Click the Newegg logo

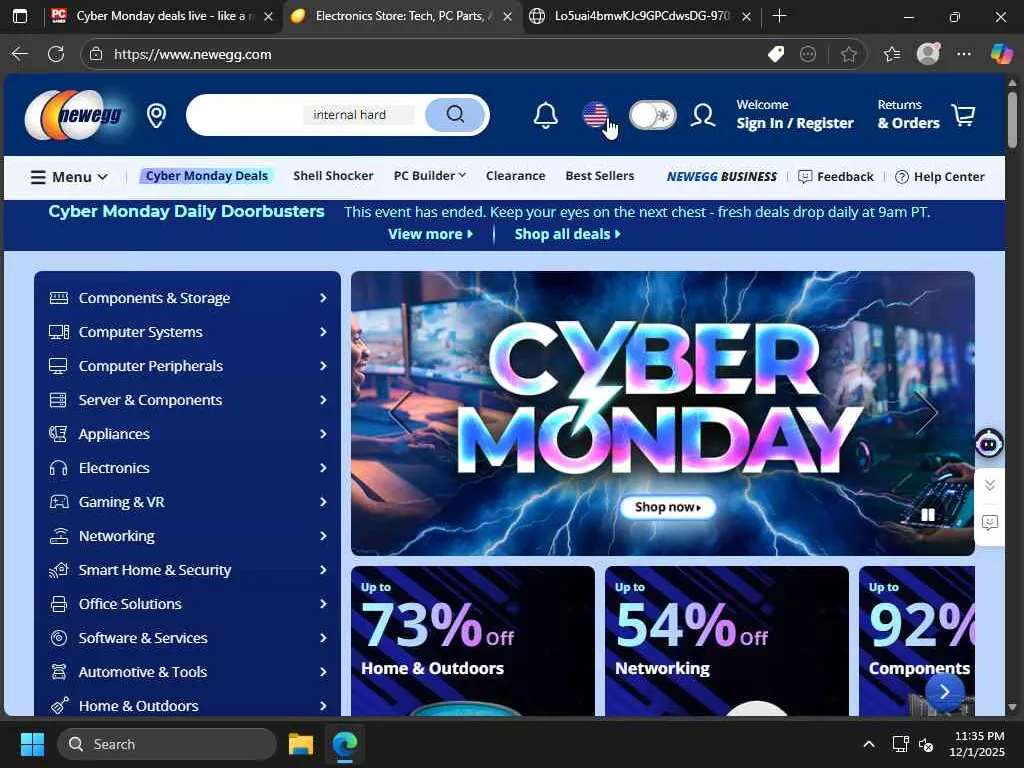click(74, 115)
